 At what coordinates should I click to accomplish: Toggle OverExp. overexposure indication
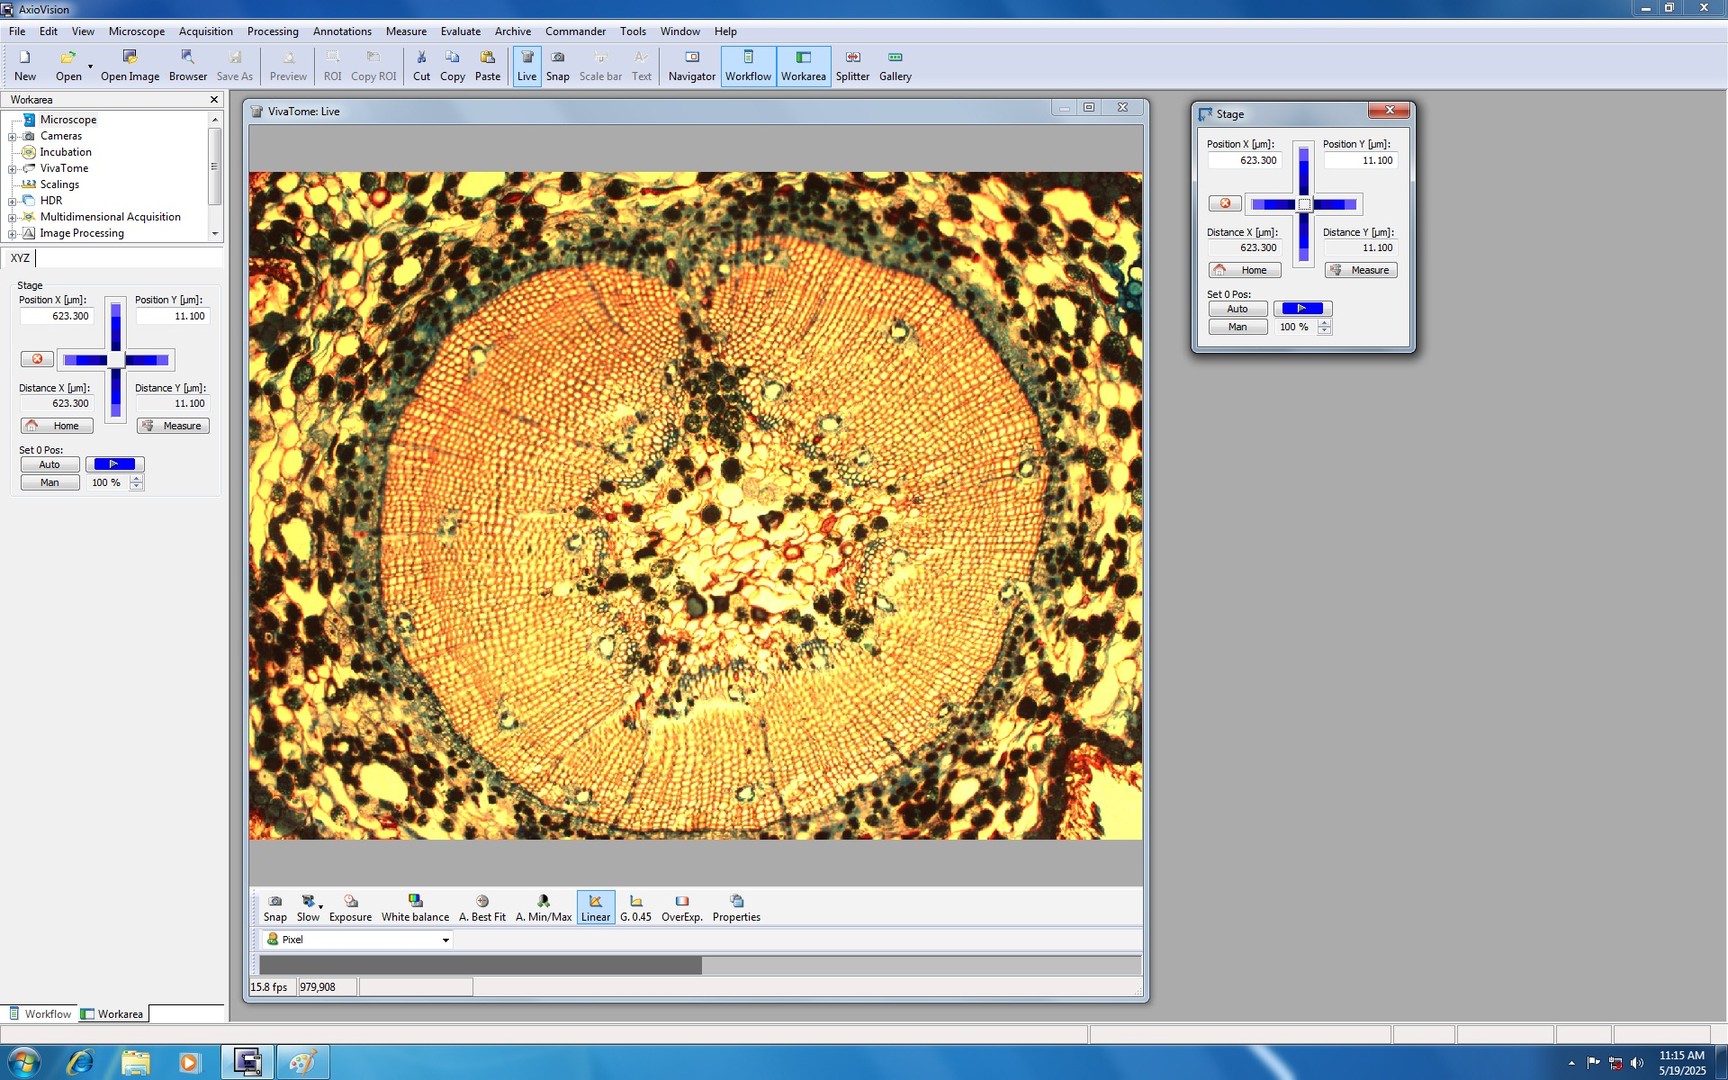[x=681, y=907]
